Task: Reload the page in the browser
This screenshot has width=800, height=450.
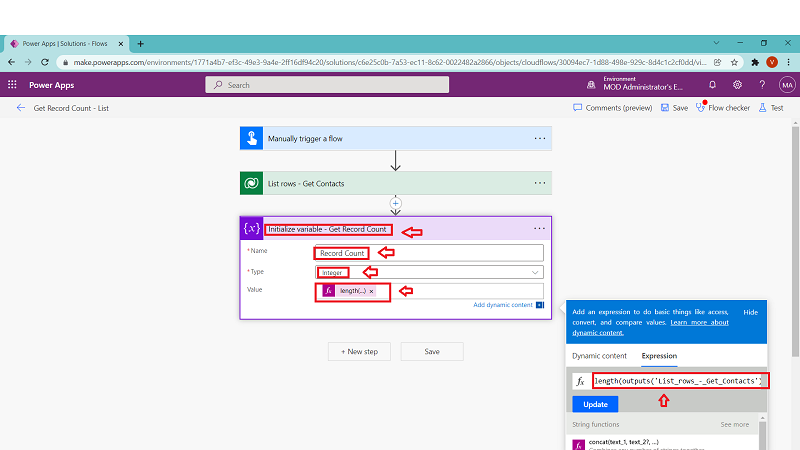Action: coord(45,62)
